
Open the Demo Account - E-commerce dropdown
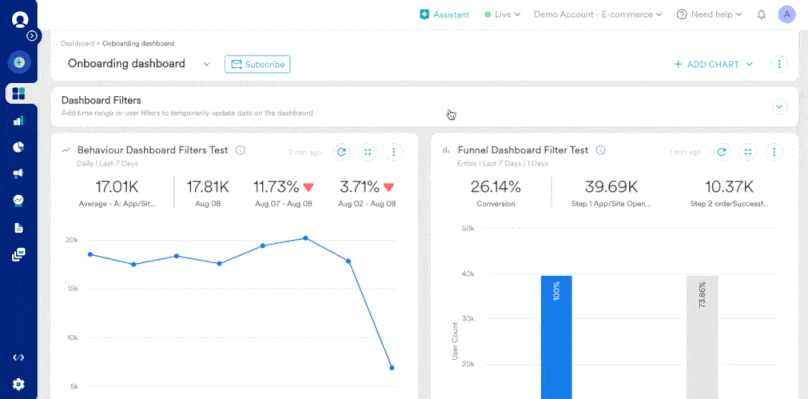click(x=598, y=14)
